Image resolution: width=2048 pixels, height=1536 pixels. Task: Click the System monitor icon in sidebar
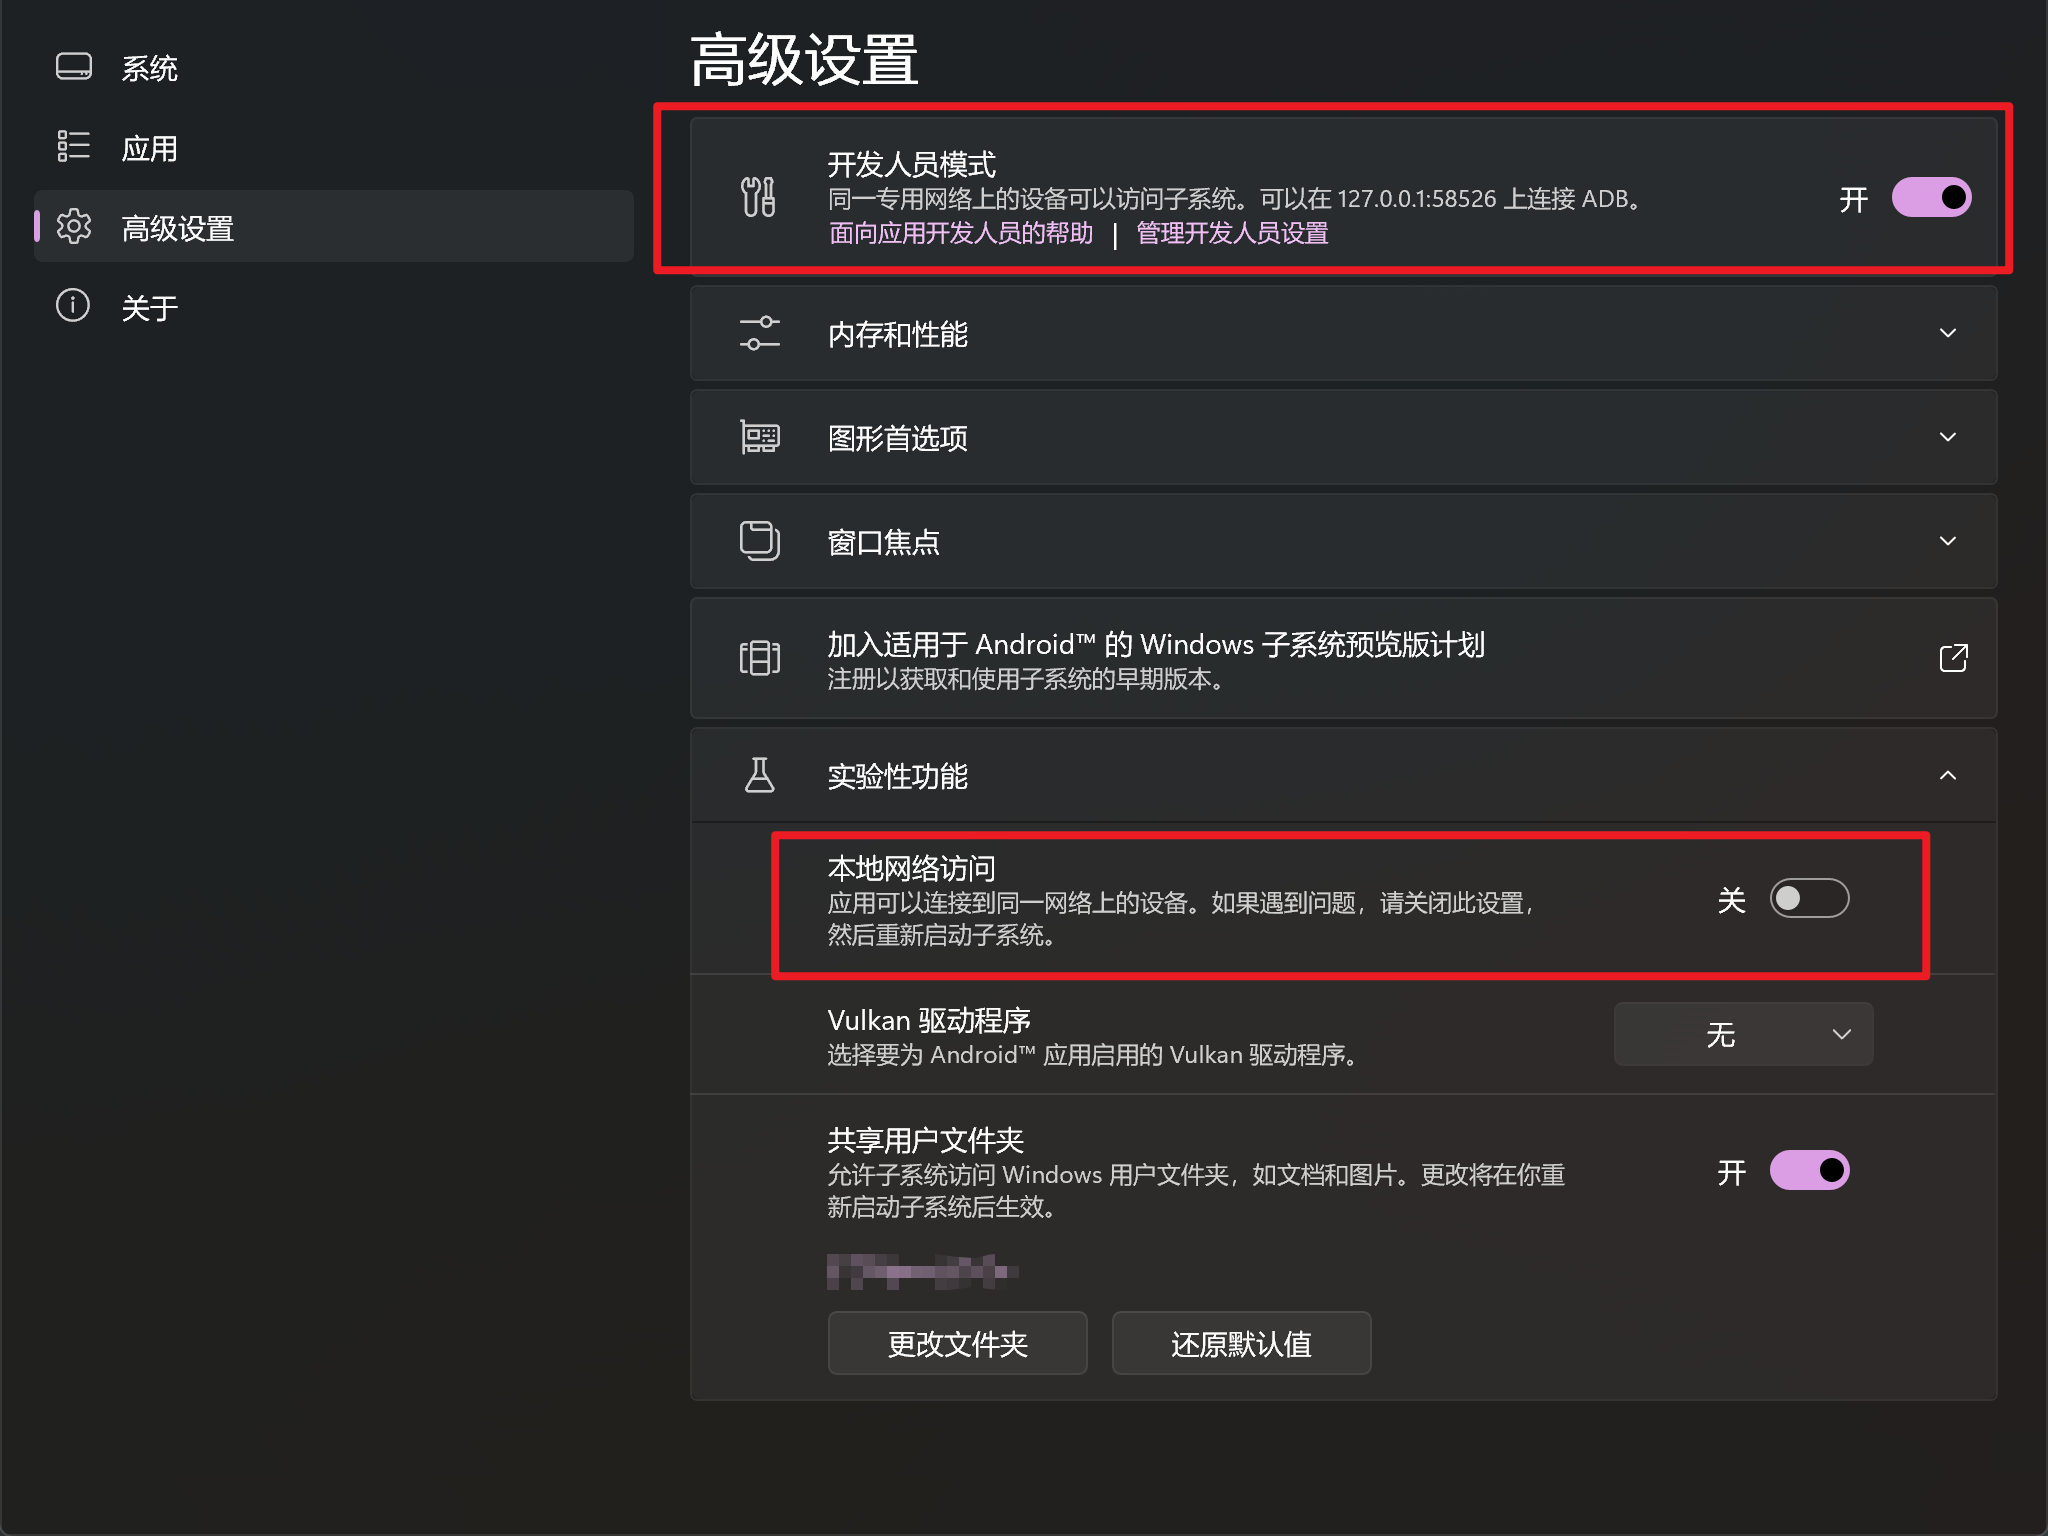tap(74, 67)
